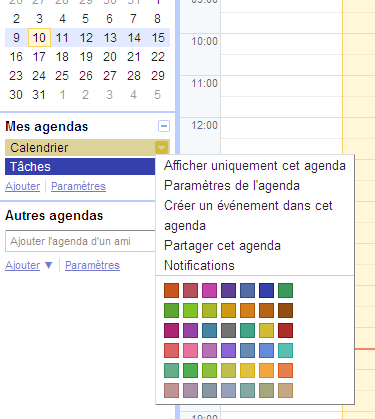375x419 pixels.
Task: Select day 24 in the mini calendar
Action: 39,76
